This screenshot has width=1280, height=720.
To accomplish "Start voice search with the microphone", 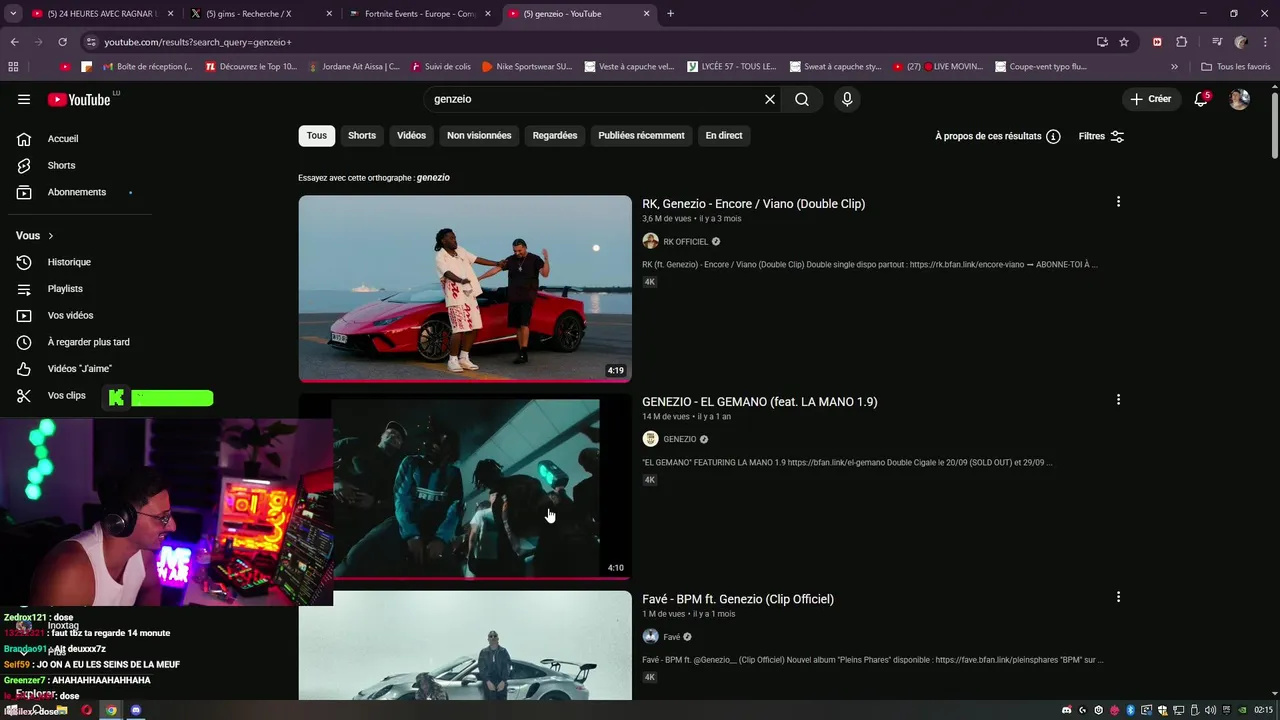I will [x=847, y=99].
